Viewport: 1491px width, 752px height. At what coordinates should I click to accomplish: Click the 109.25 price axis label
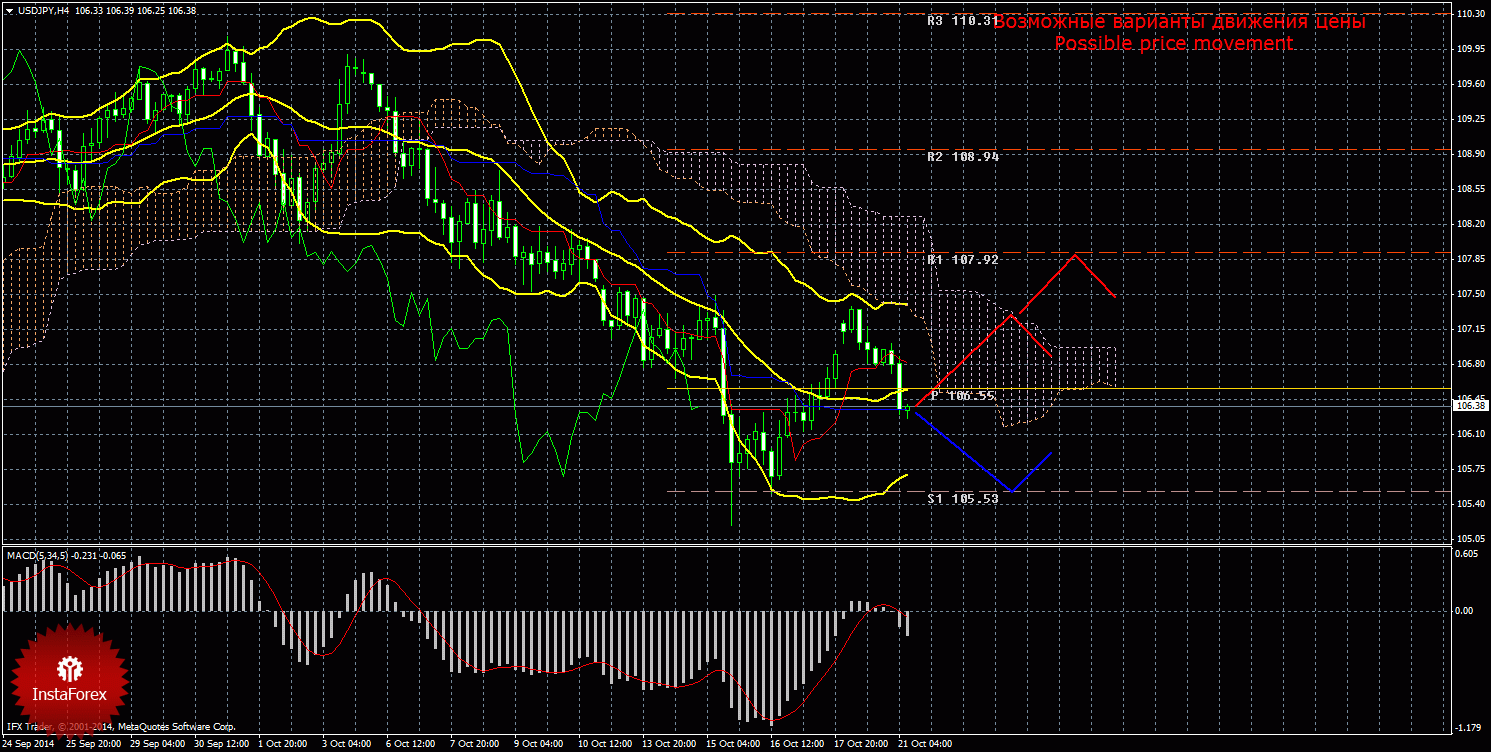1470,119
